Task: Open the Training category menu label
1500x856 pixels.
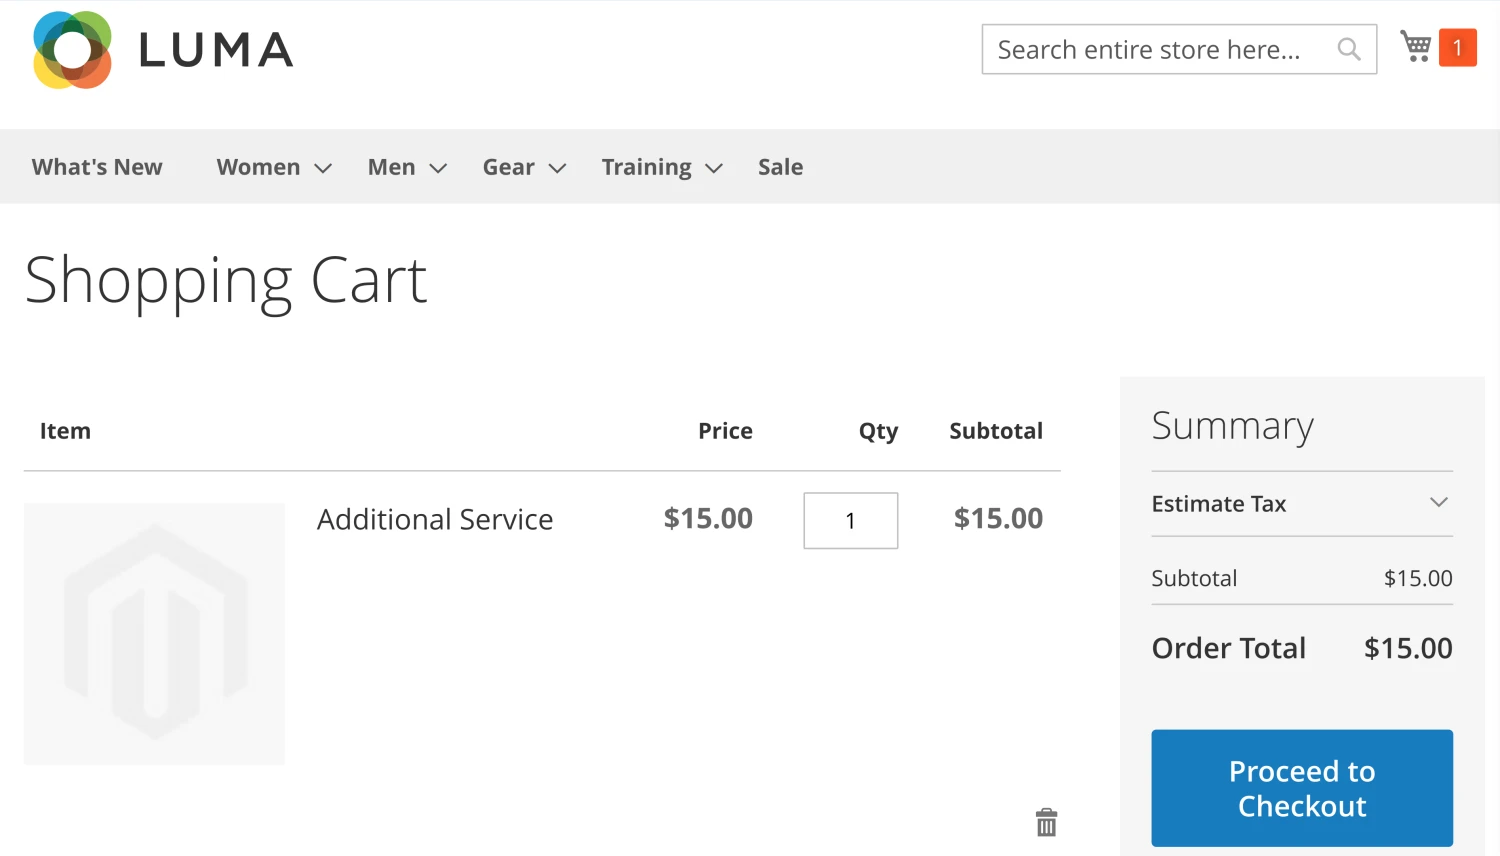Action: (646, 167)
